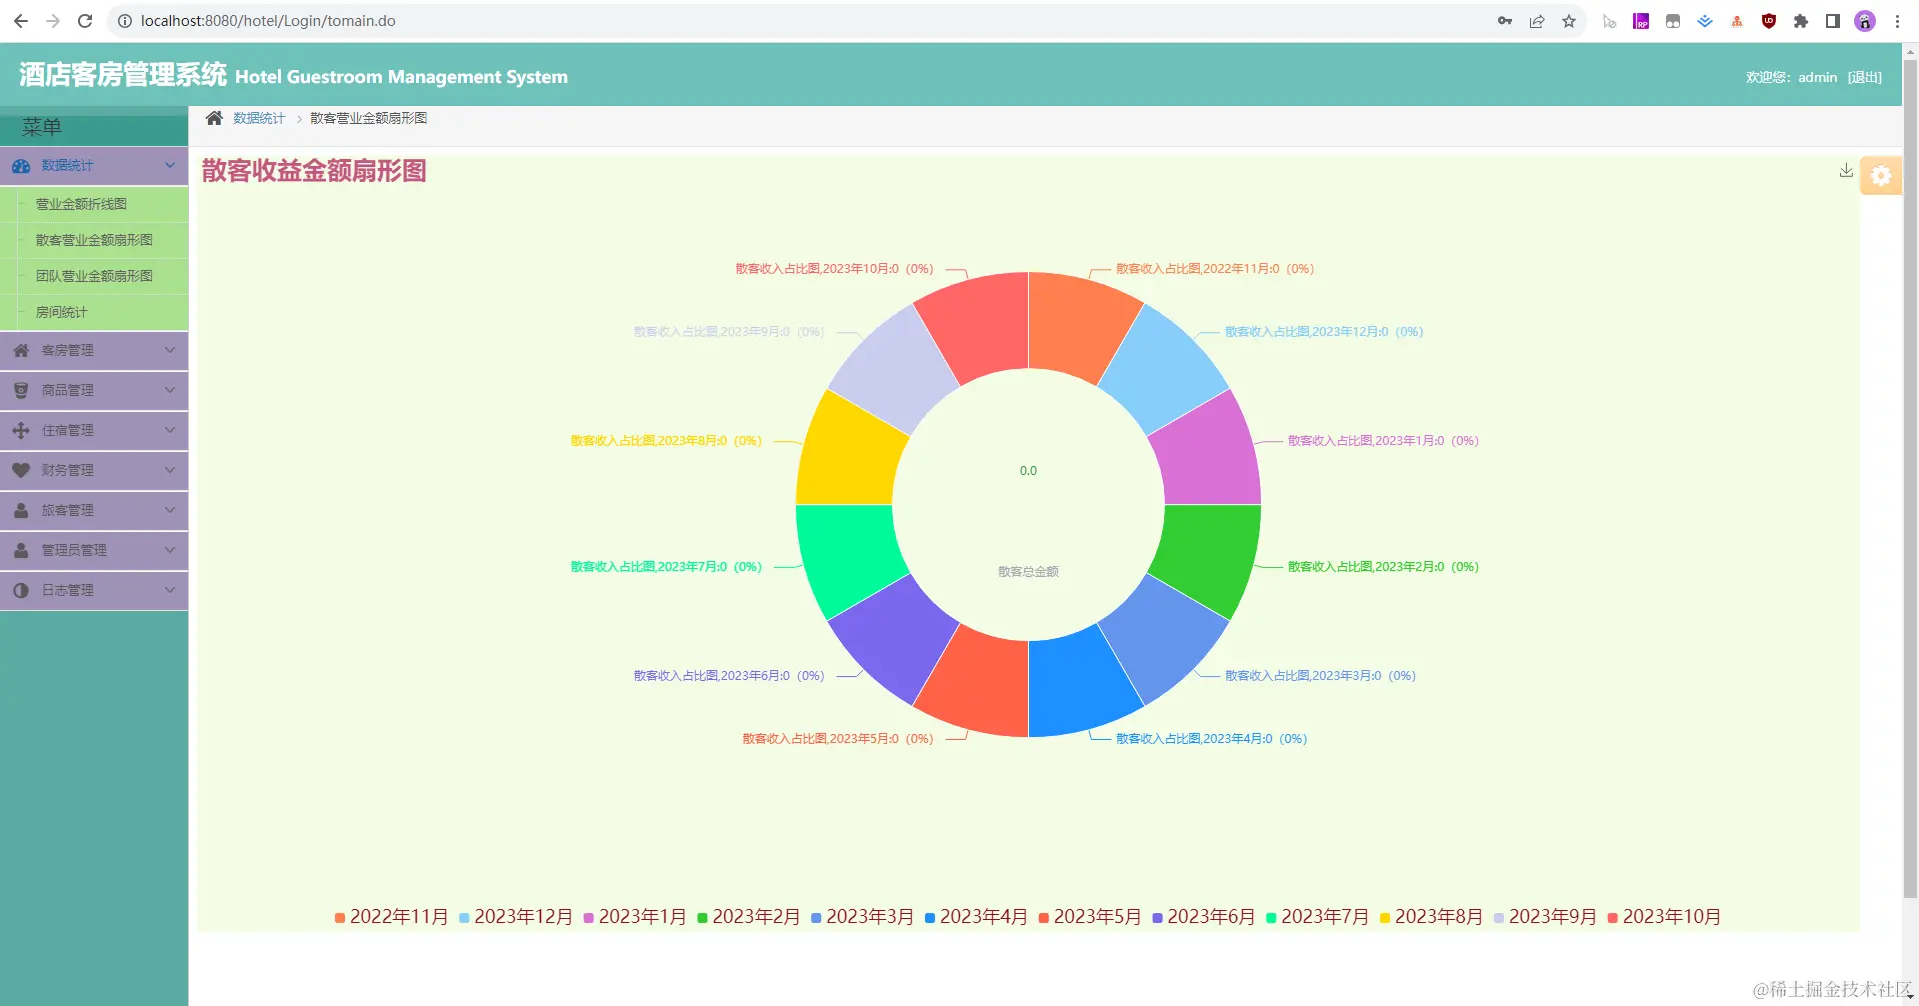Toggle 2023年3月 legend series
The image size is (1919, 1006).
pyautogui.click(x=863, y=917)
